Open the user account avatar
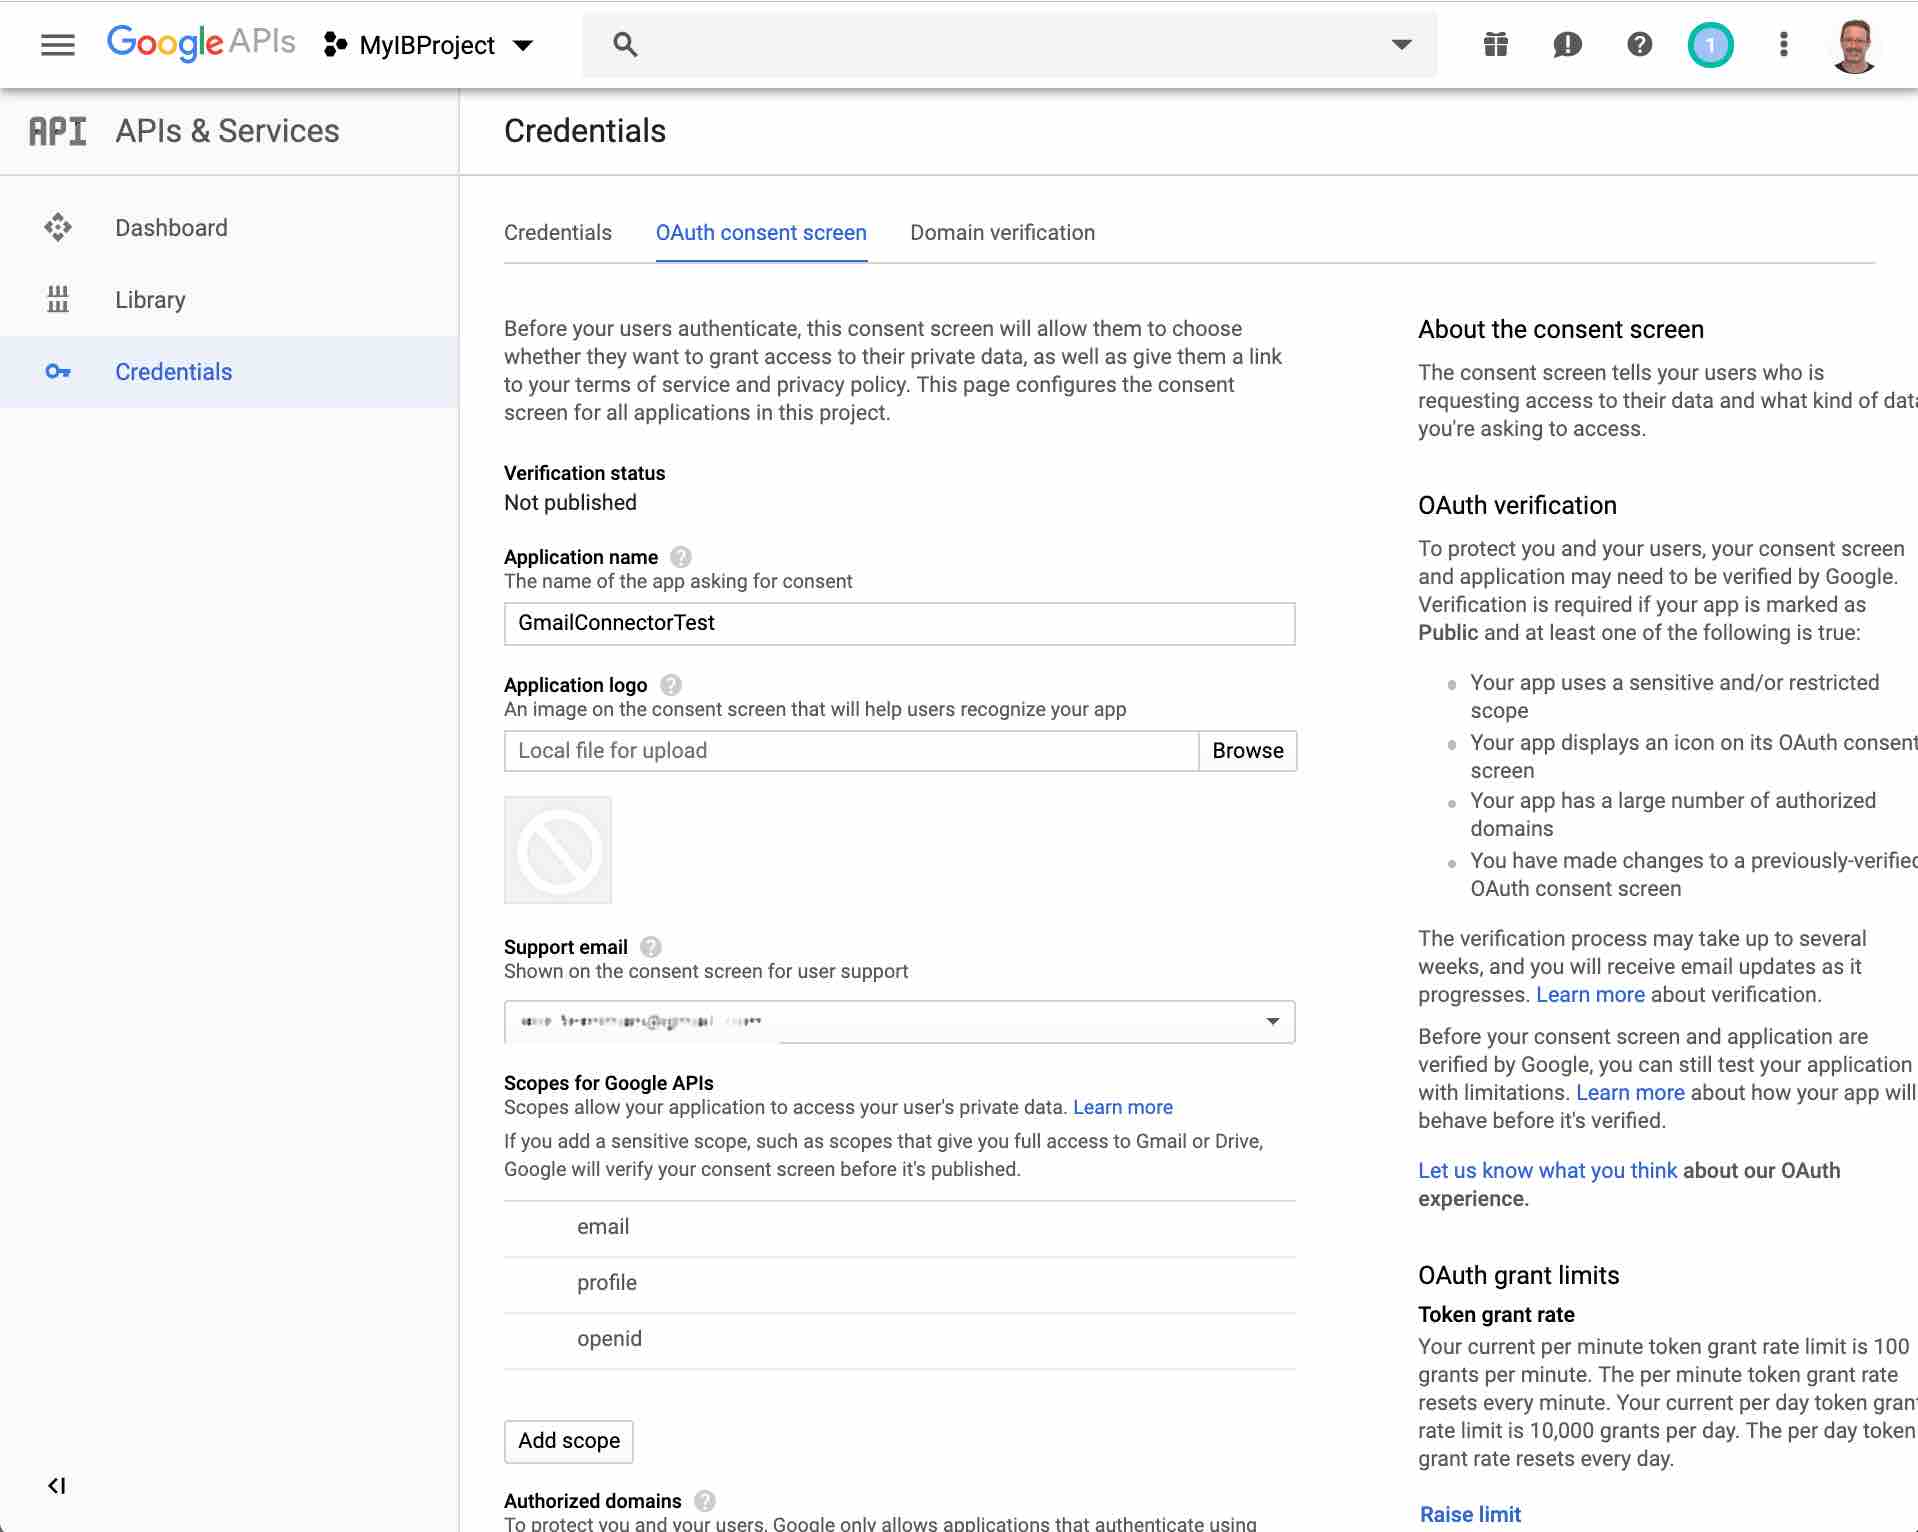The image size is (1918, 1532). click(x=1855, y=45)
